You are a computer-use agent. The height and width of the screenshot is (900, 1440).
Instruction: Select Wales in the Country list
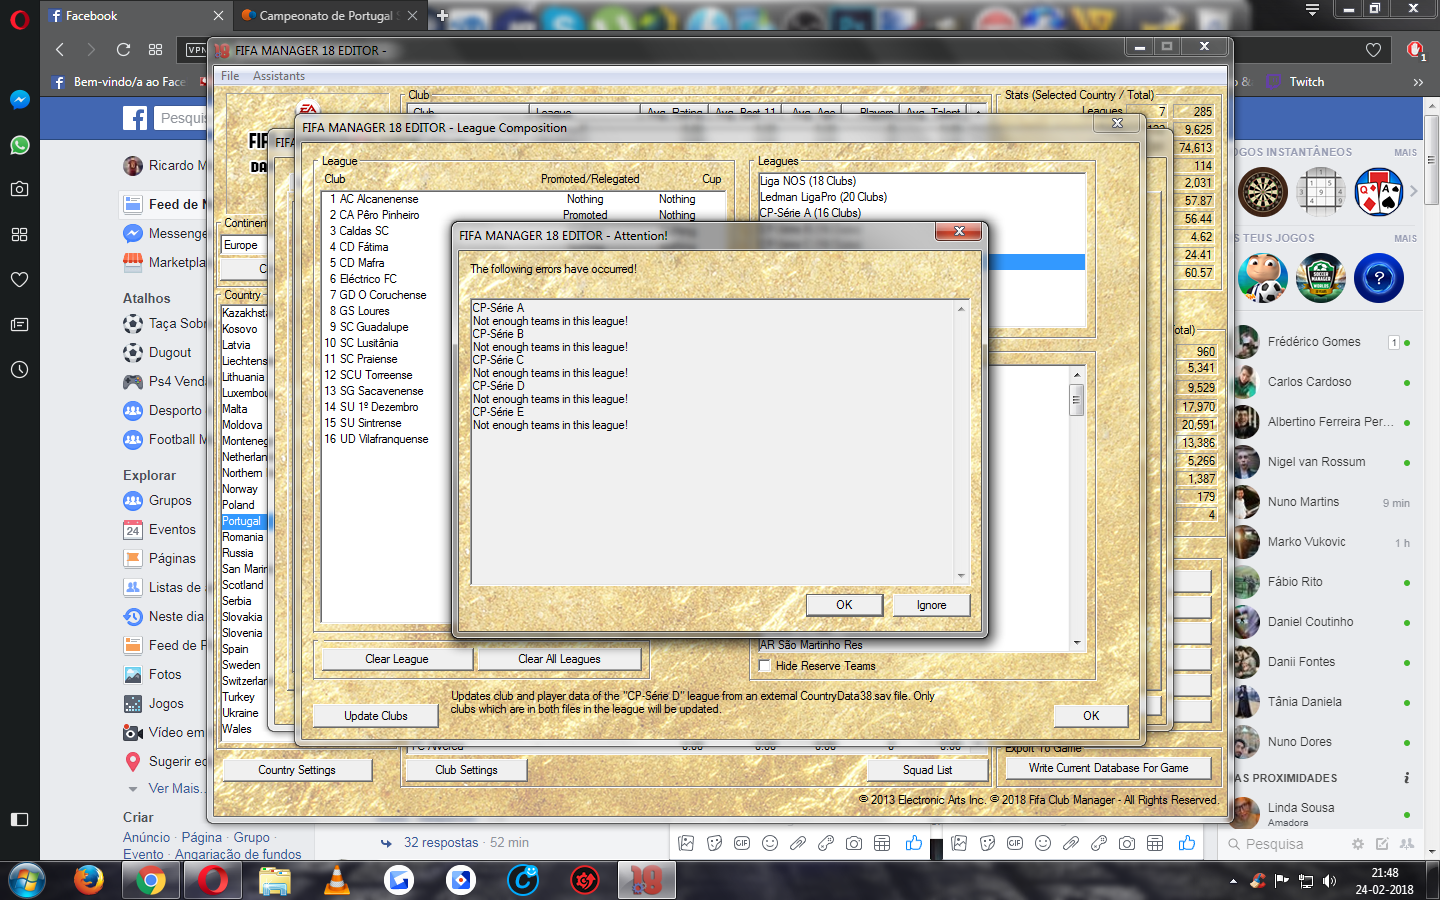tap(237, 729)
